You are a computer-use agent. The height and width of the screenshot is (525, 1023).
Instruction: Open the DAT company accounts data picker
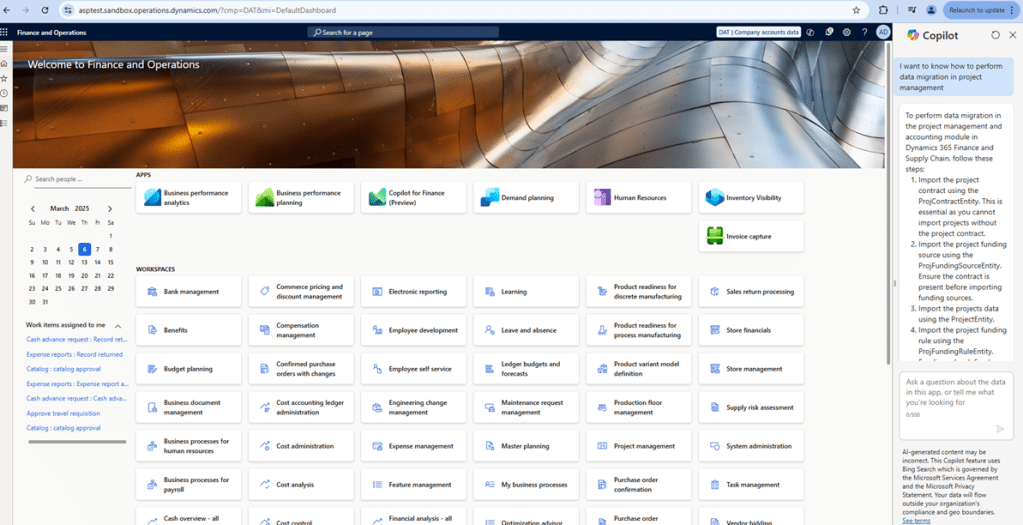coord(759,32)
